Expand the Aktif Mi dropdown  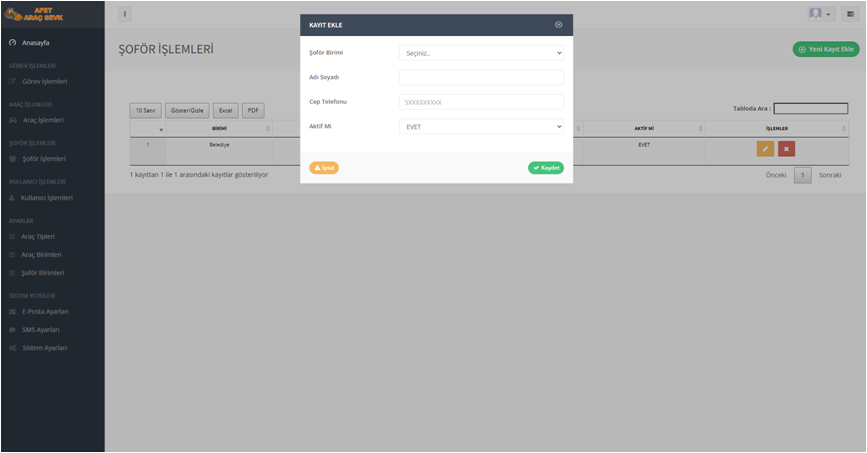481,127
